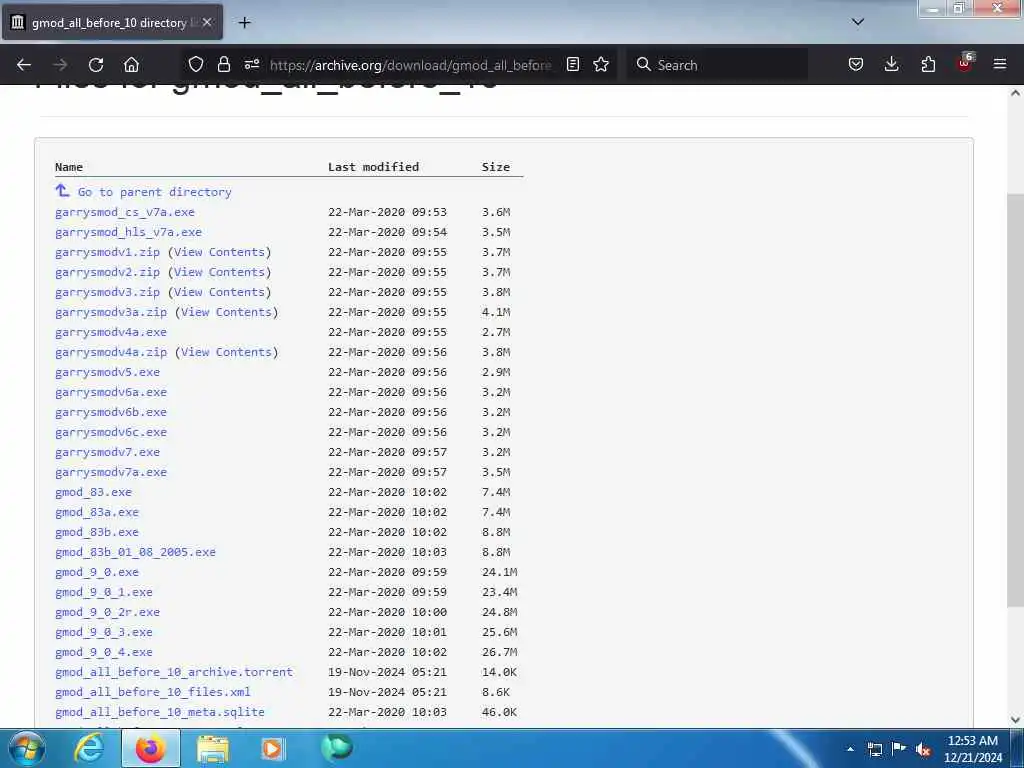
Task: Download gmod_83b.exe
Action: (x=97, y=532)
